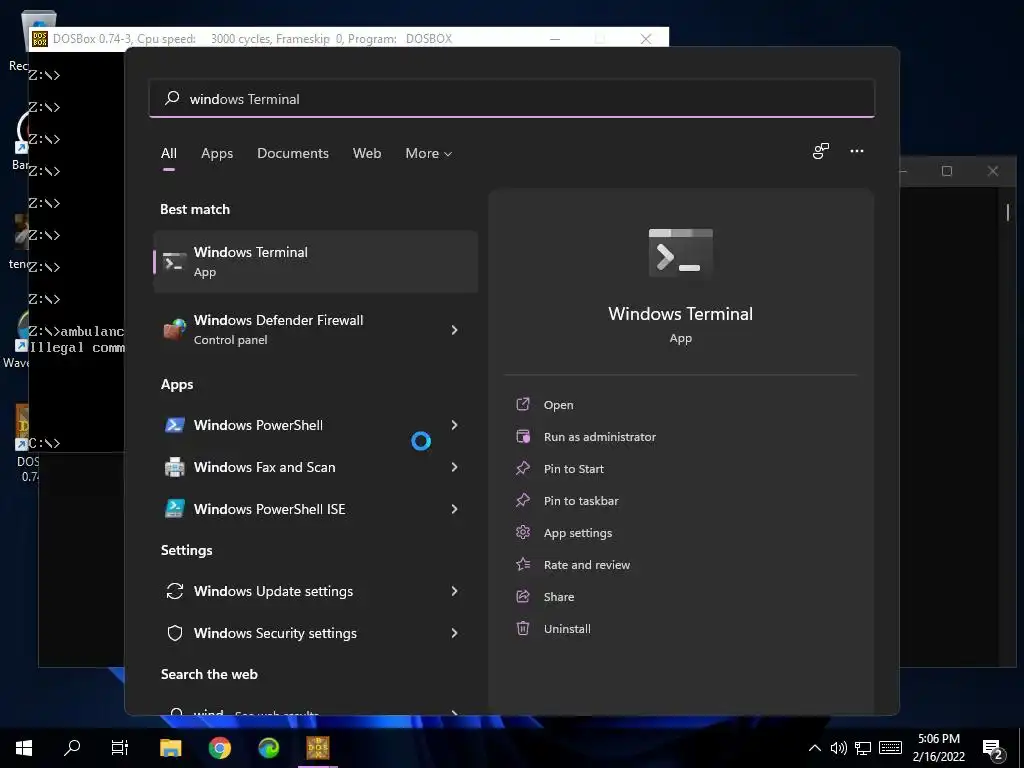Screen dimensions: 1024x768
Task: Click Rate and review
Action: coord(586,565)
